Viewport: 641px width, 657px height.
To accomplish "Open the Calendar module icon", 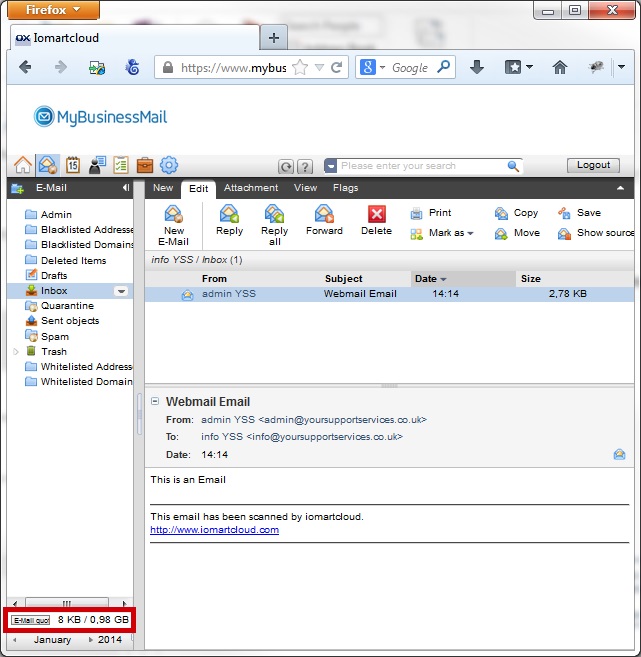I will (x=73, y=165).
